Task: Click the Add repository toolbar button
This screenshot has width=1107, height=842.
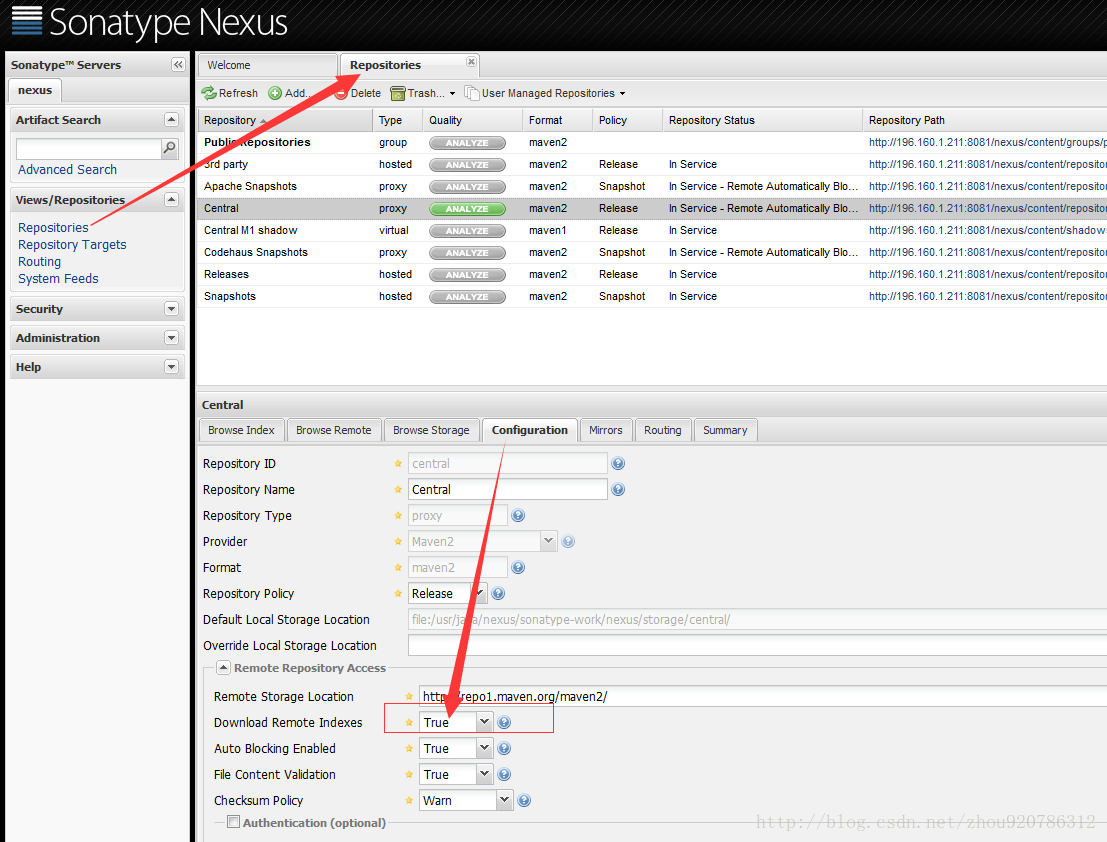Action: [x=289, y=93]
